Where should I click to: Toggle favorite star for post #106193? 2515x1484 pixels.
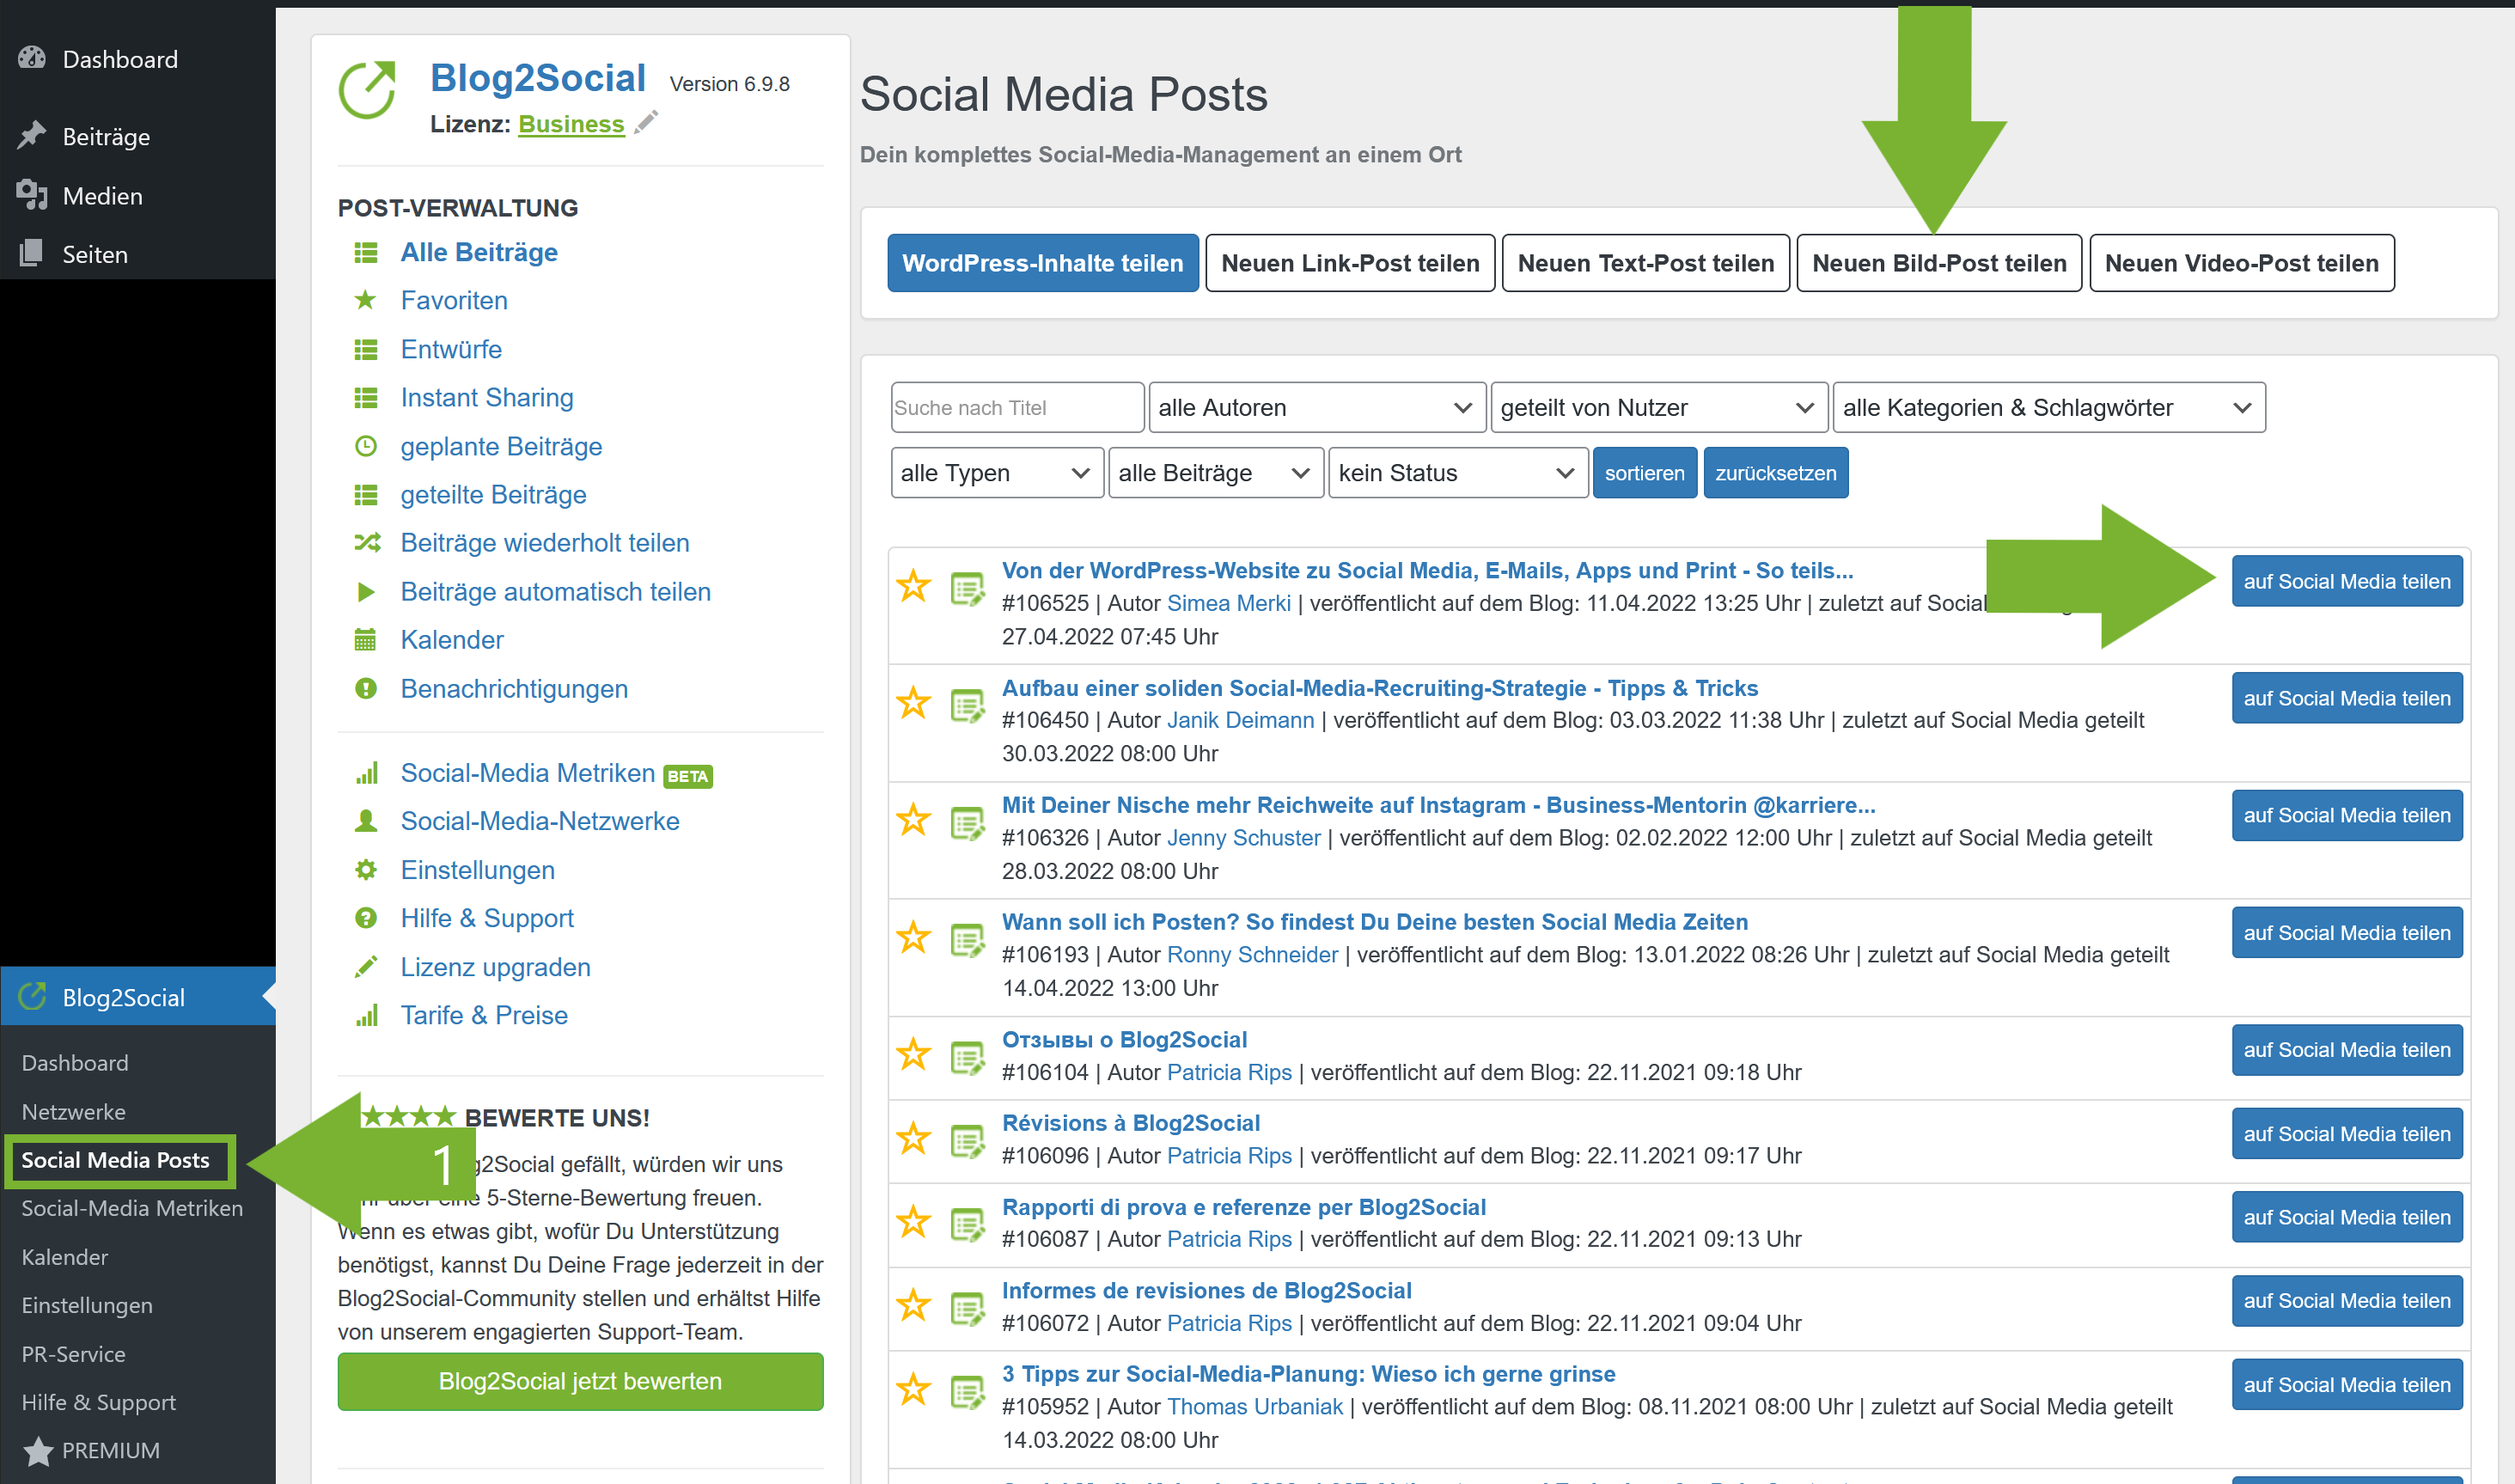pyautogui.click(x=913, y=938)
